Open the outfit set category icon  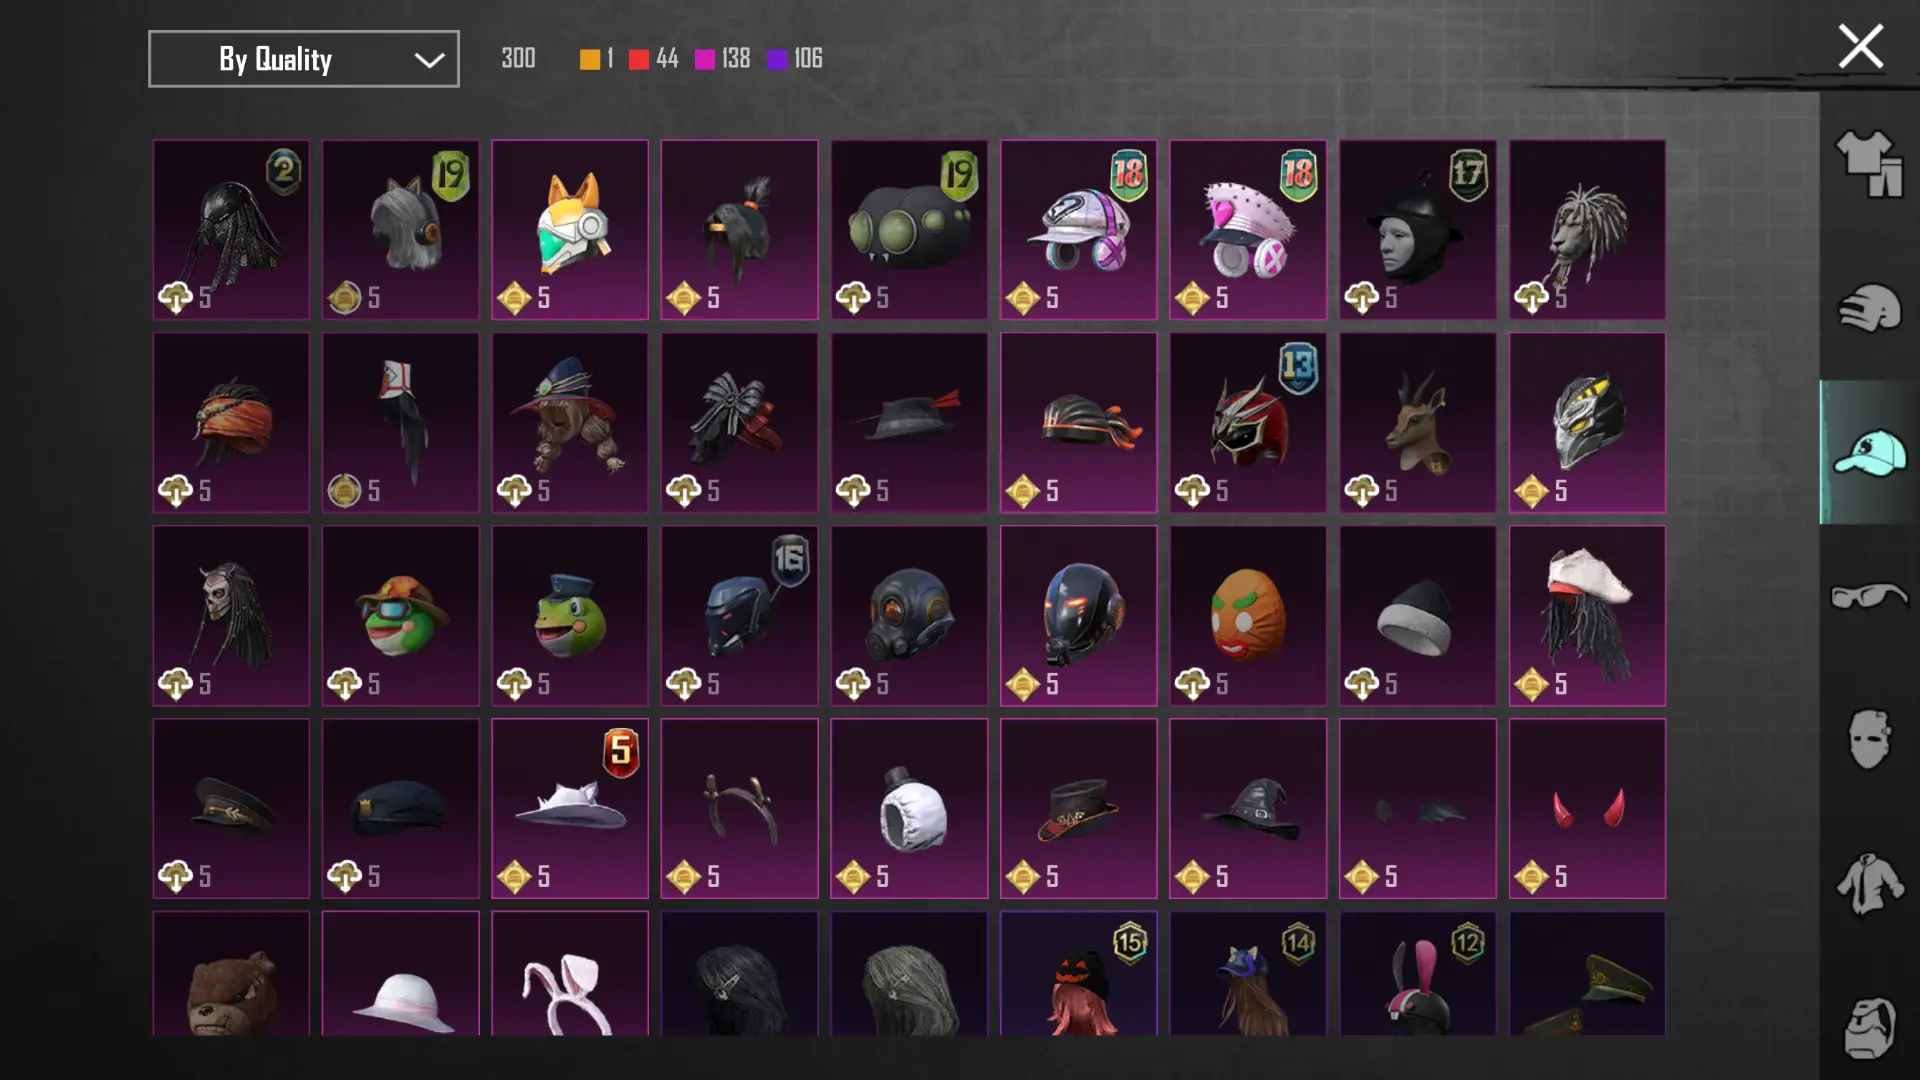pos(1868,164)
